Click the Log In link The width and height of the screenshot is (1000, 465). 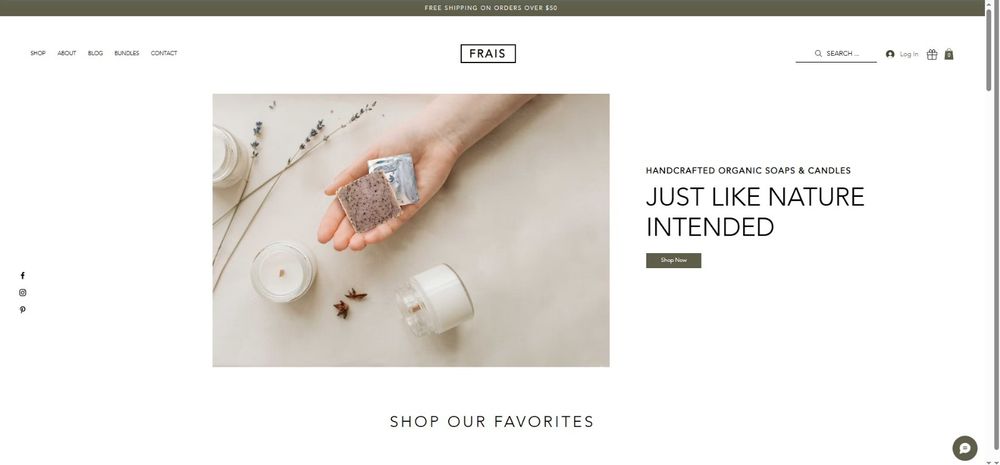tap(909, 54)
